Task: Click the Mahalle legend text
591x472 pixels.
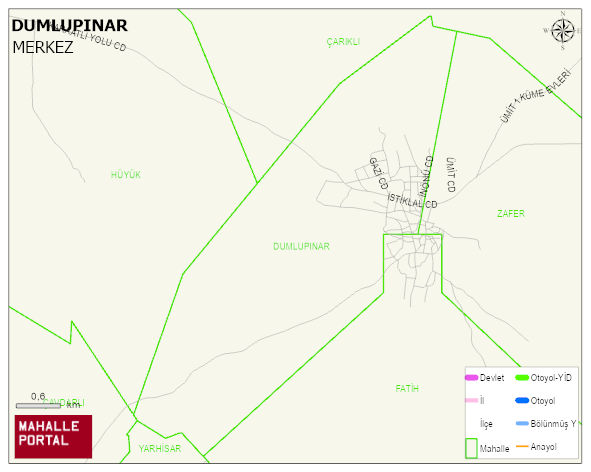Action: pyautogui.click(x=495, y=449)
